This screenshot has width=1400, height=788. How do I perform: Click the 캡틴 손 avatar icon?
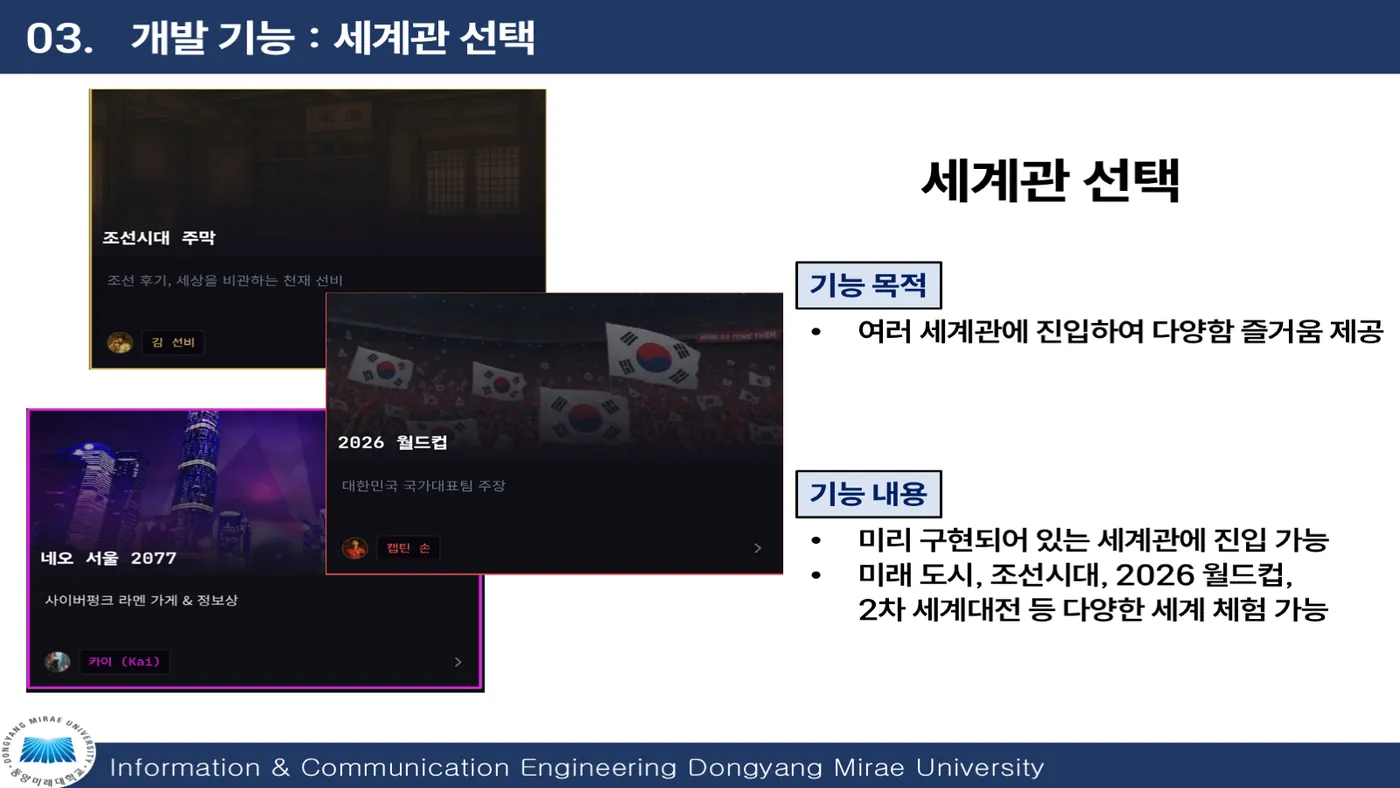(355, 548)
